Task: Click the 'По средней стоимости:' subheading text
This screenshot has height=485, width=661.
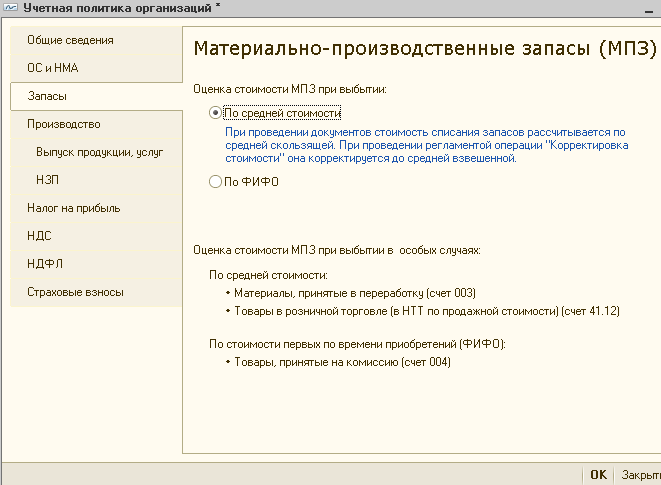Action: (x=268, y=275)
